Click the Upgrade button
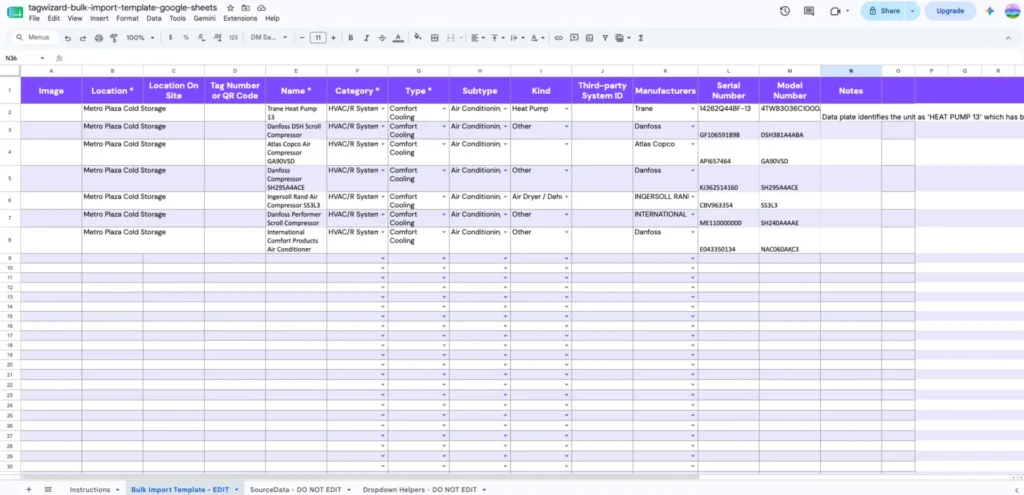 click(x=950, y=10)
